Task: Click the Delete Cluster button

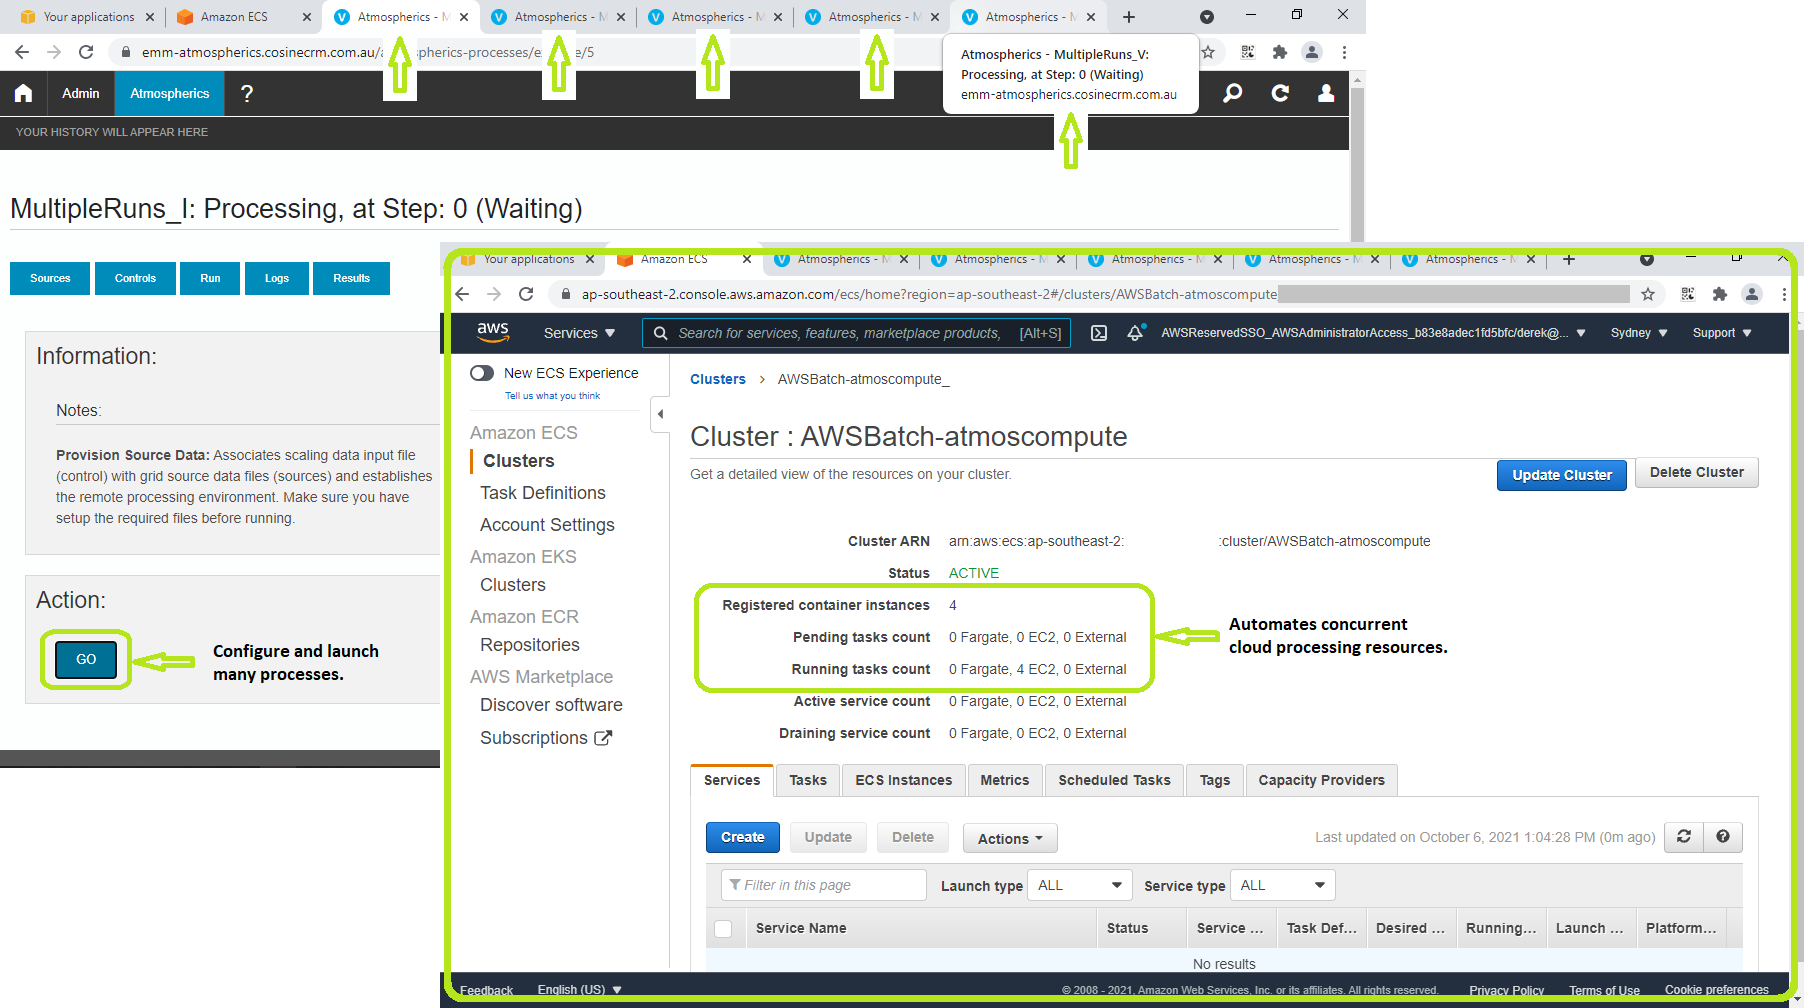Action: 1697,472
